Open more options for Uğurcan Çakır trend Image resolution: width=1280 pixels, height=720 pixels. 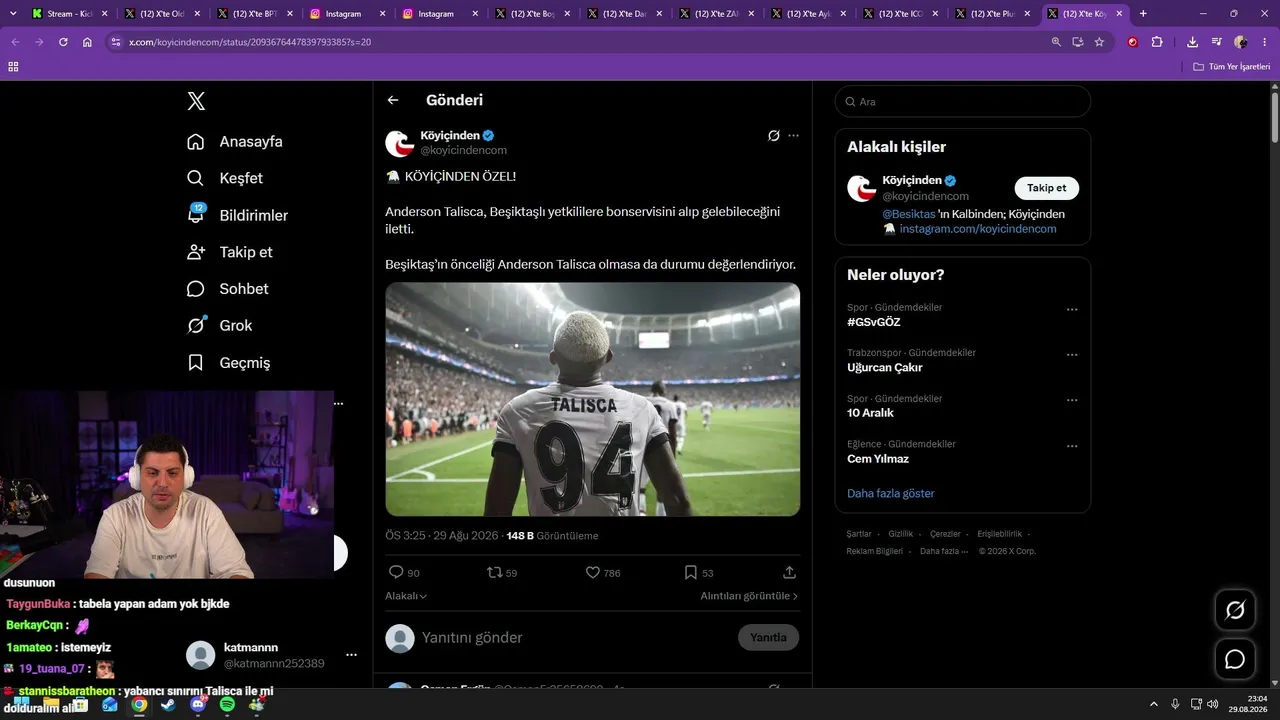[1072, 355]
